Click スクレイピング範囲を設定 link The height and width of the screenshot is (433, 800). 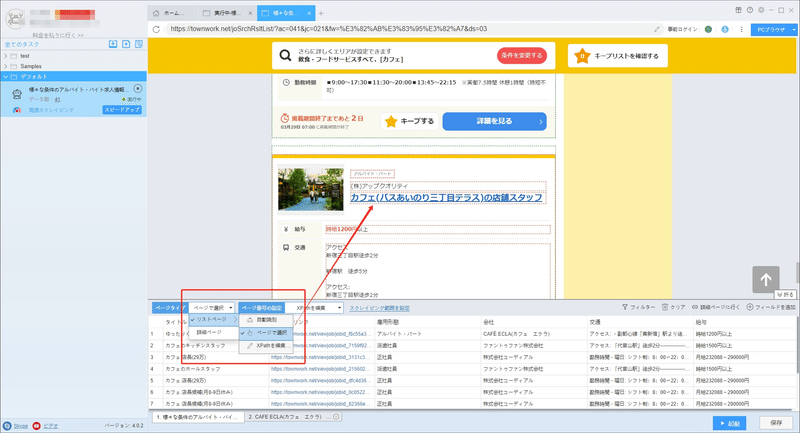pyautogui.click(x=379, y=308)
